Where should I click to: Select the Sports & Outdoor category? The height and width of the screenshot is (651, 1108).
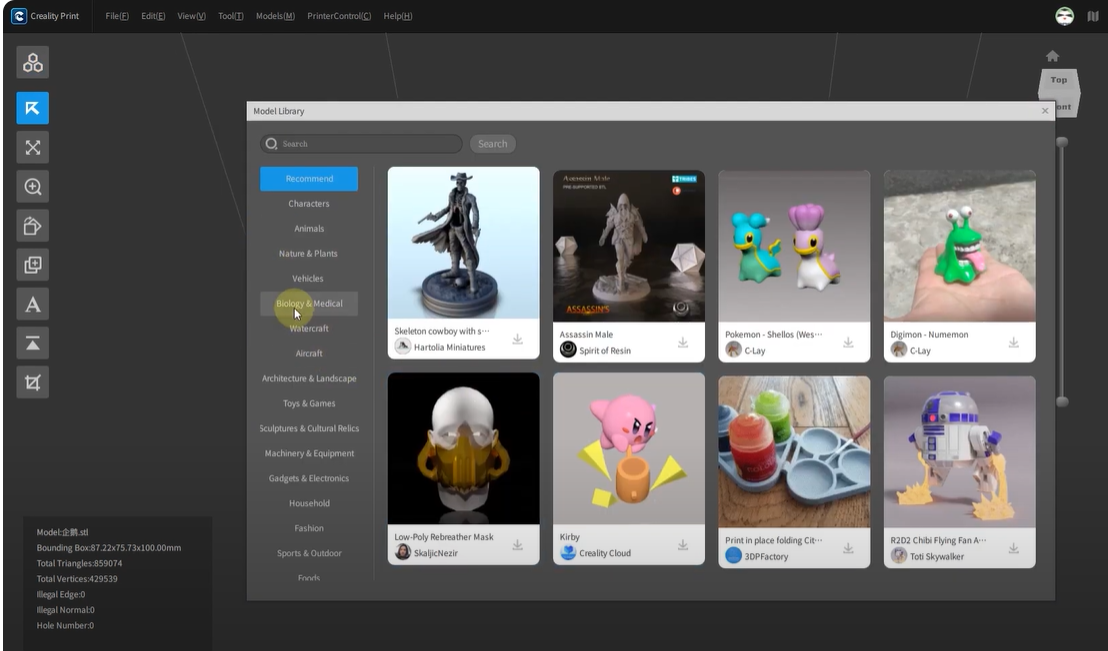309,553
